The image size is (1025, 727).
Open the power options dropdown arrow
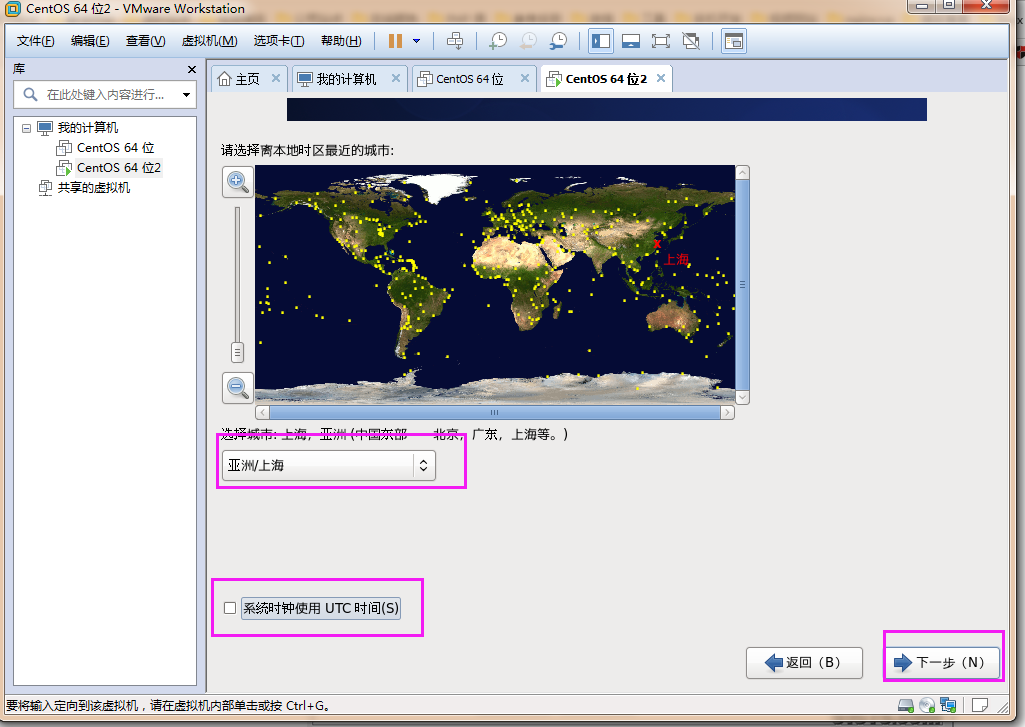pos(416,41)
